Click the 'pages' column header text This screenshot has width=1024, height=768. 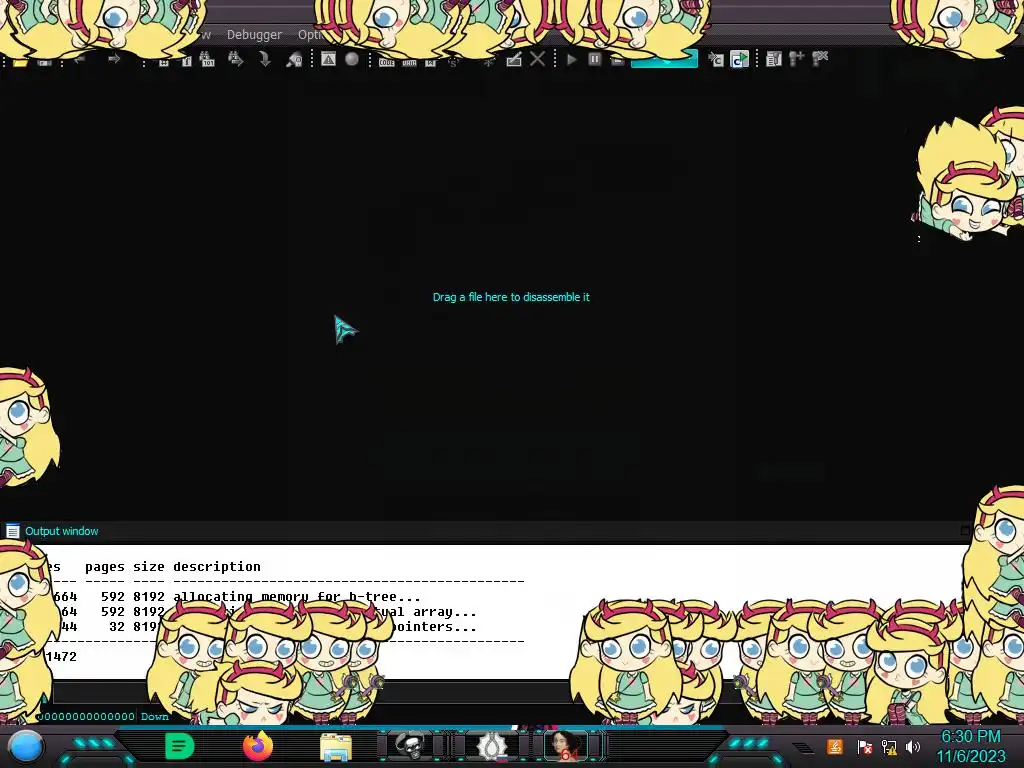104,567
